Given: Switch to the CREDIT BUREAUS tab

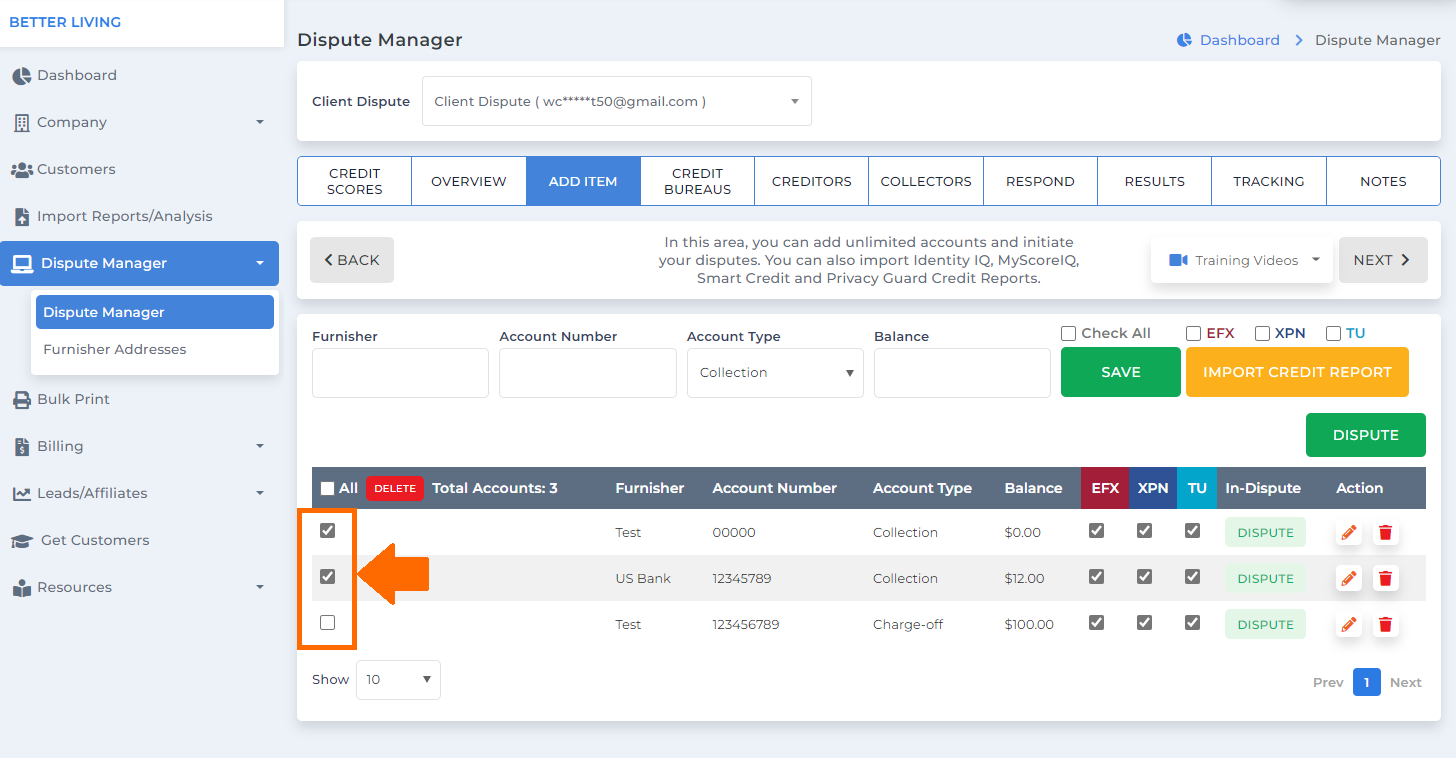Looking at the screenshot, I should click(x=697, y=181).
